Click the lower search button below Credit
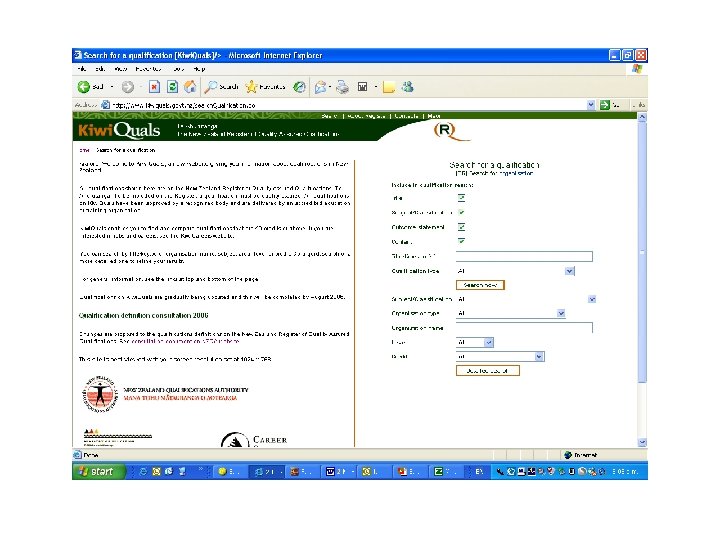Viewport: 720px width, 540px height. click(x=488, y=371)
